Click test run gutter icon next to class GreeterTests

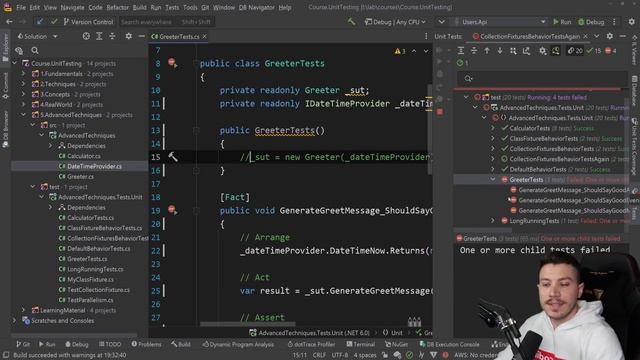point(172,63)
